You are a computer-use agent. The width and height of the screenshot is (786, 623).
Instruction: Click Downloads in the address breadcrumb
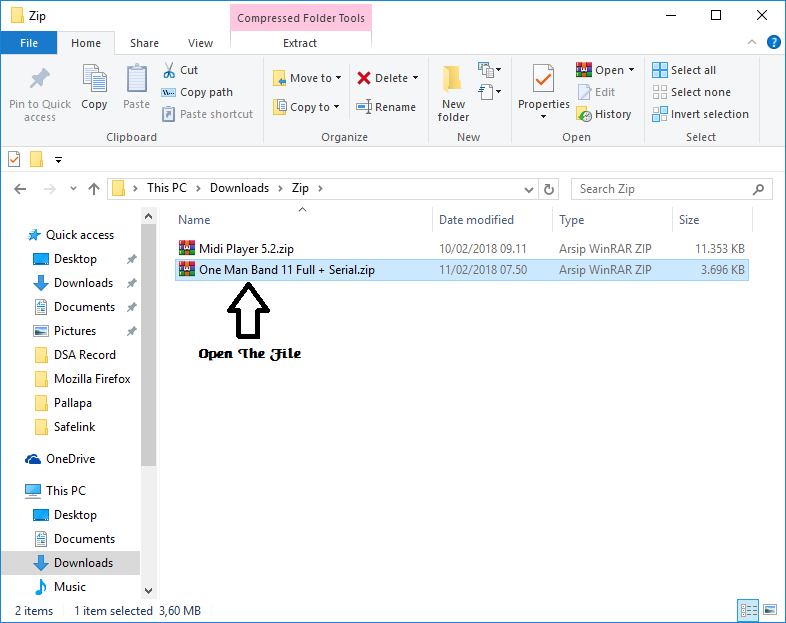click(x=239, y=188)
